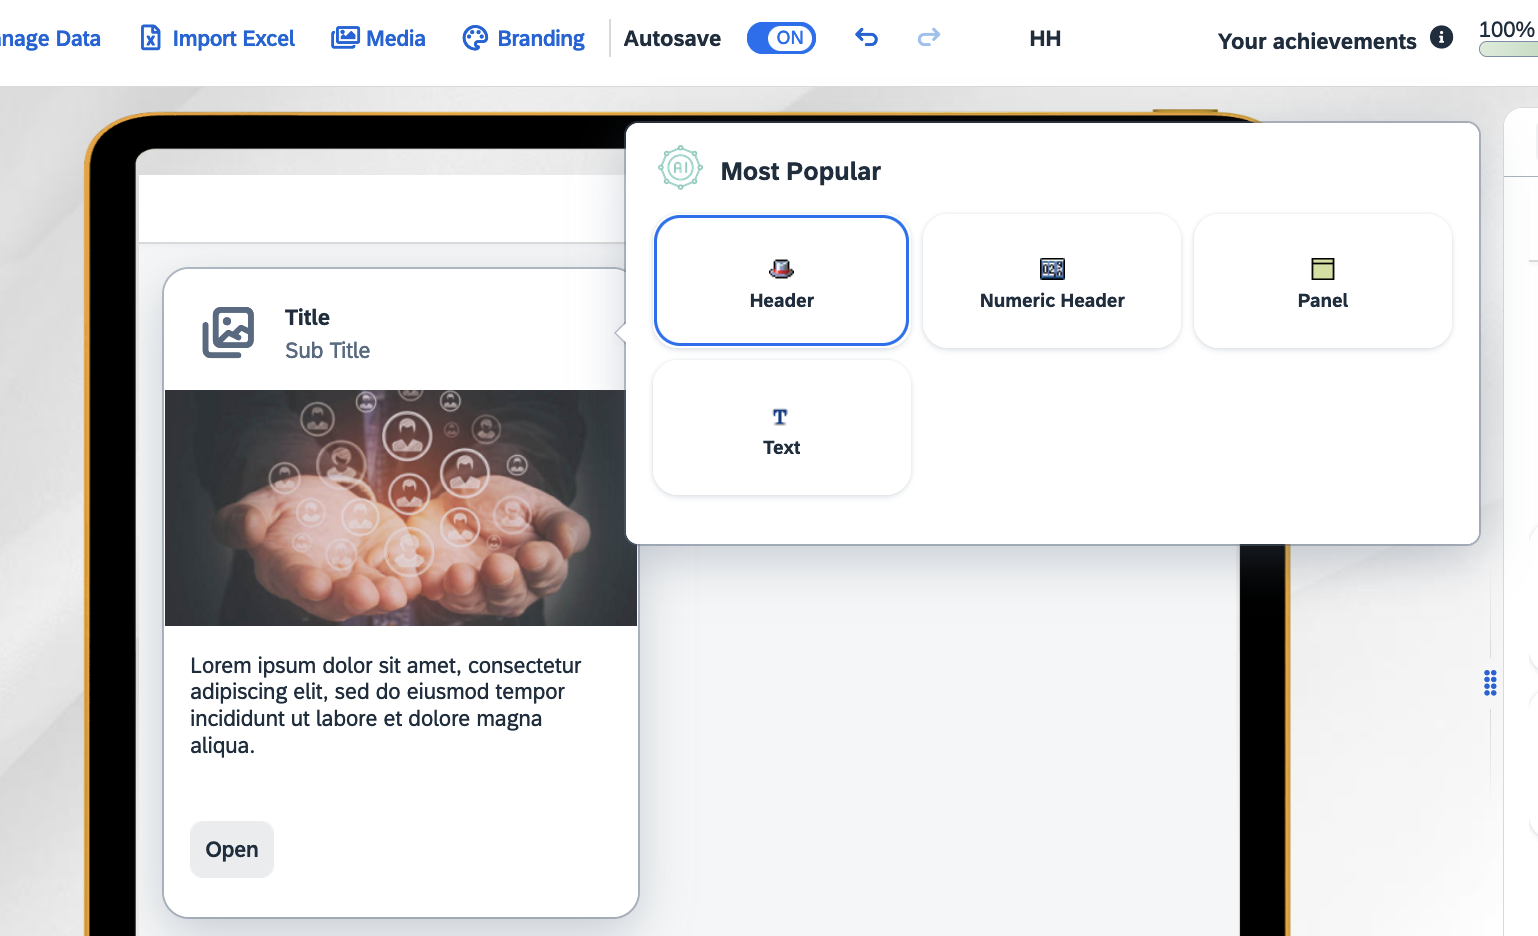The height and width of the screenshot is (936, 1538).
Task: Open the partially visible Manage Data item
Action: (x=50, y=38)
